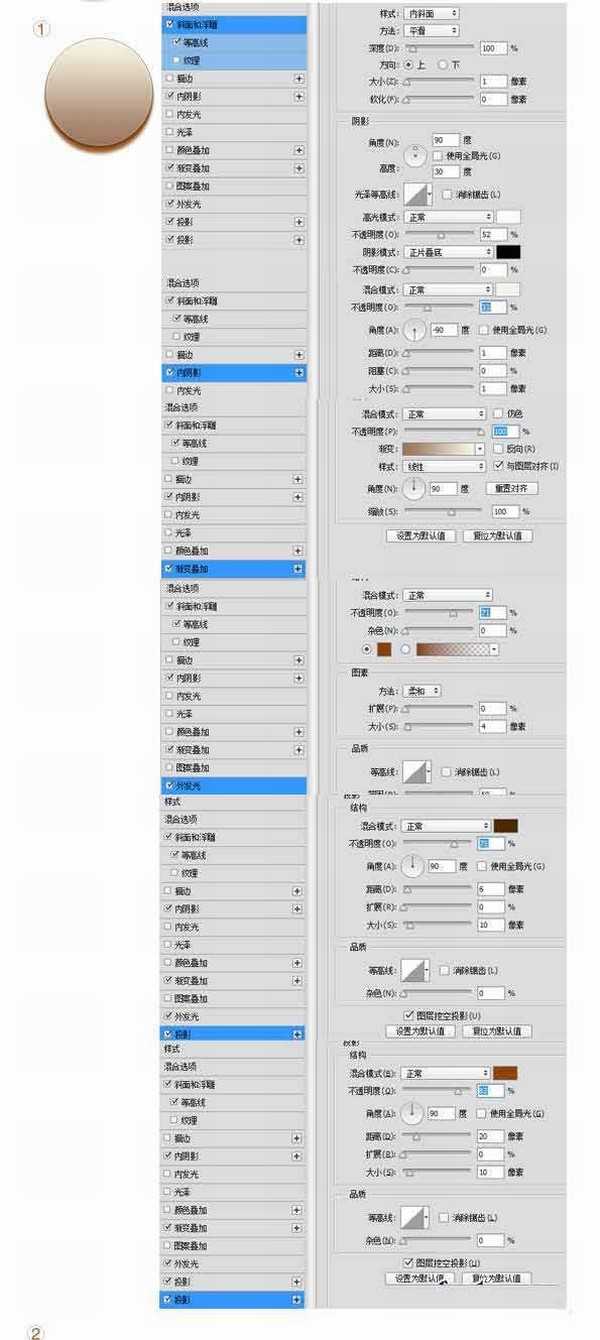
Task: Open the 样式 内斜面 dropdown
Action: (x=432, y=13)
